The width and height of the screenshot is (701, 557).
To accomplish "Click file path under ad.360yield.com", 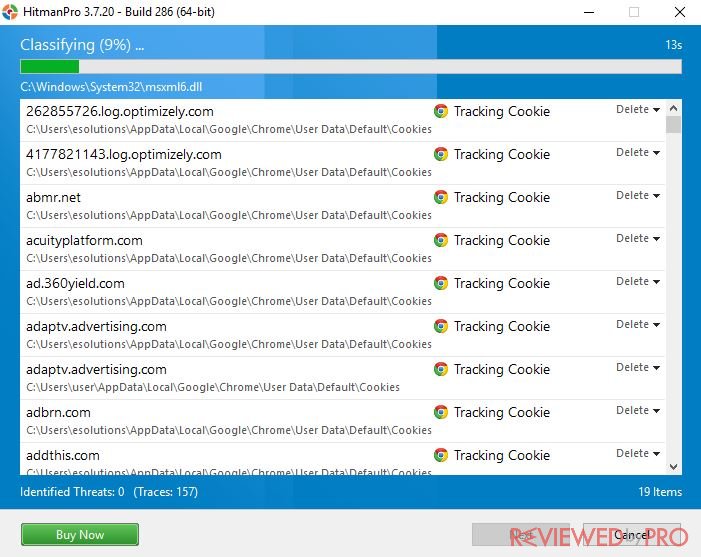I will coord(229,301).
